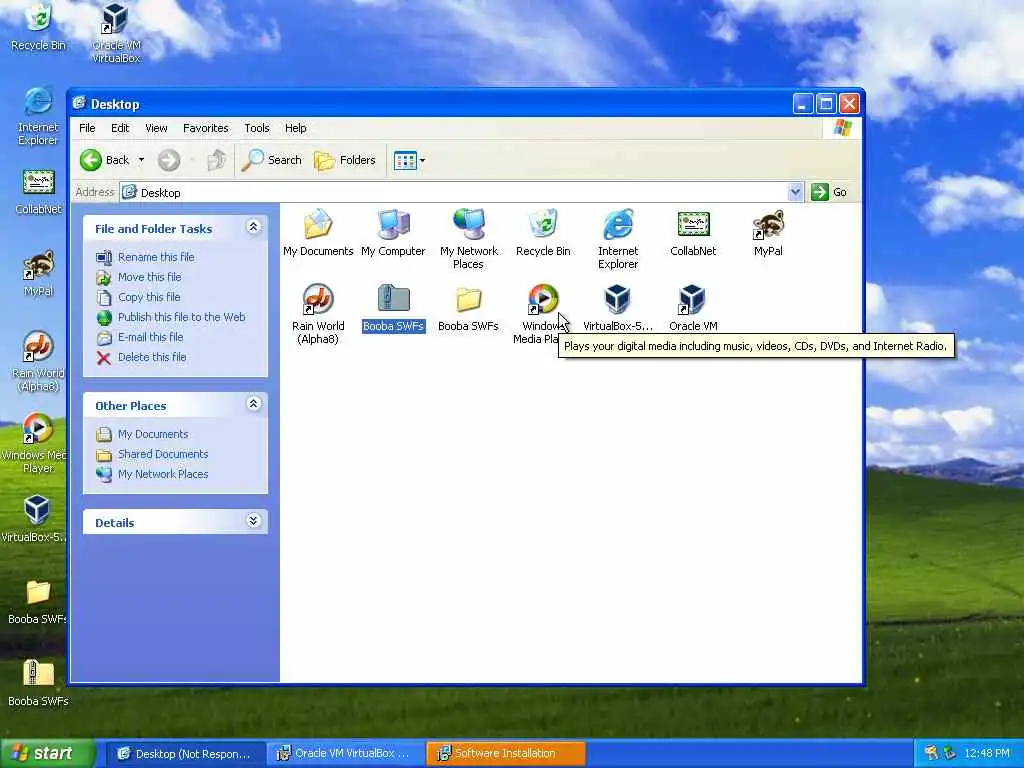
Task: Expand the Address bar dropdown
Action: [x=795, y=192]
